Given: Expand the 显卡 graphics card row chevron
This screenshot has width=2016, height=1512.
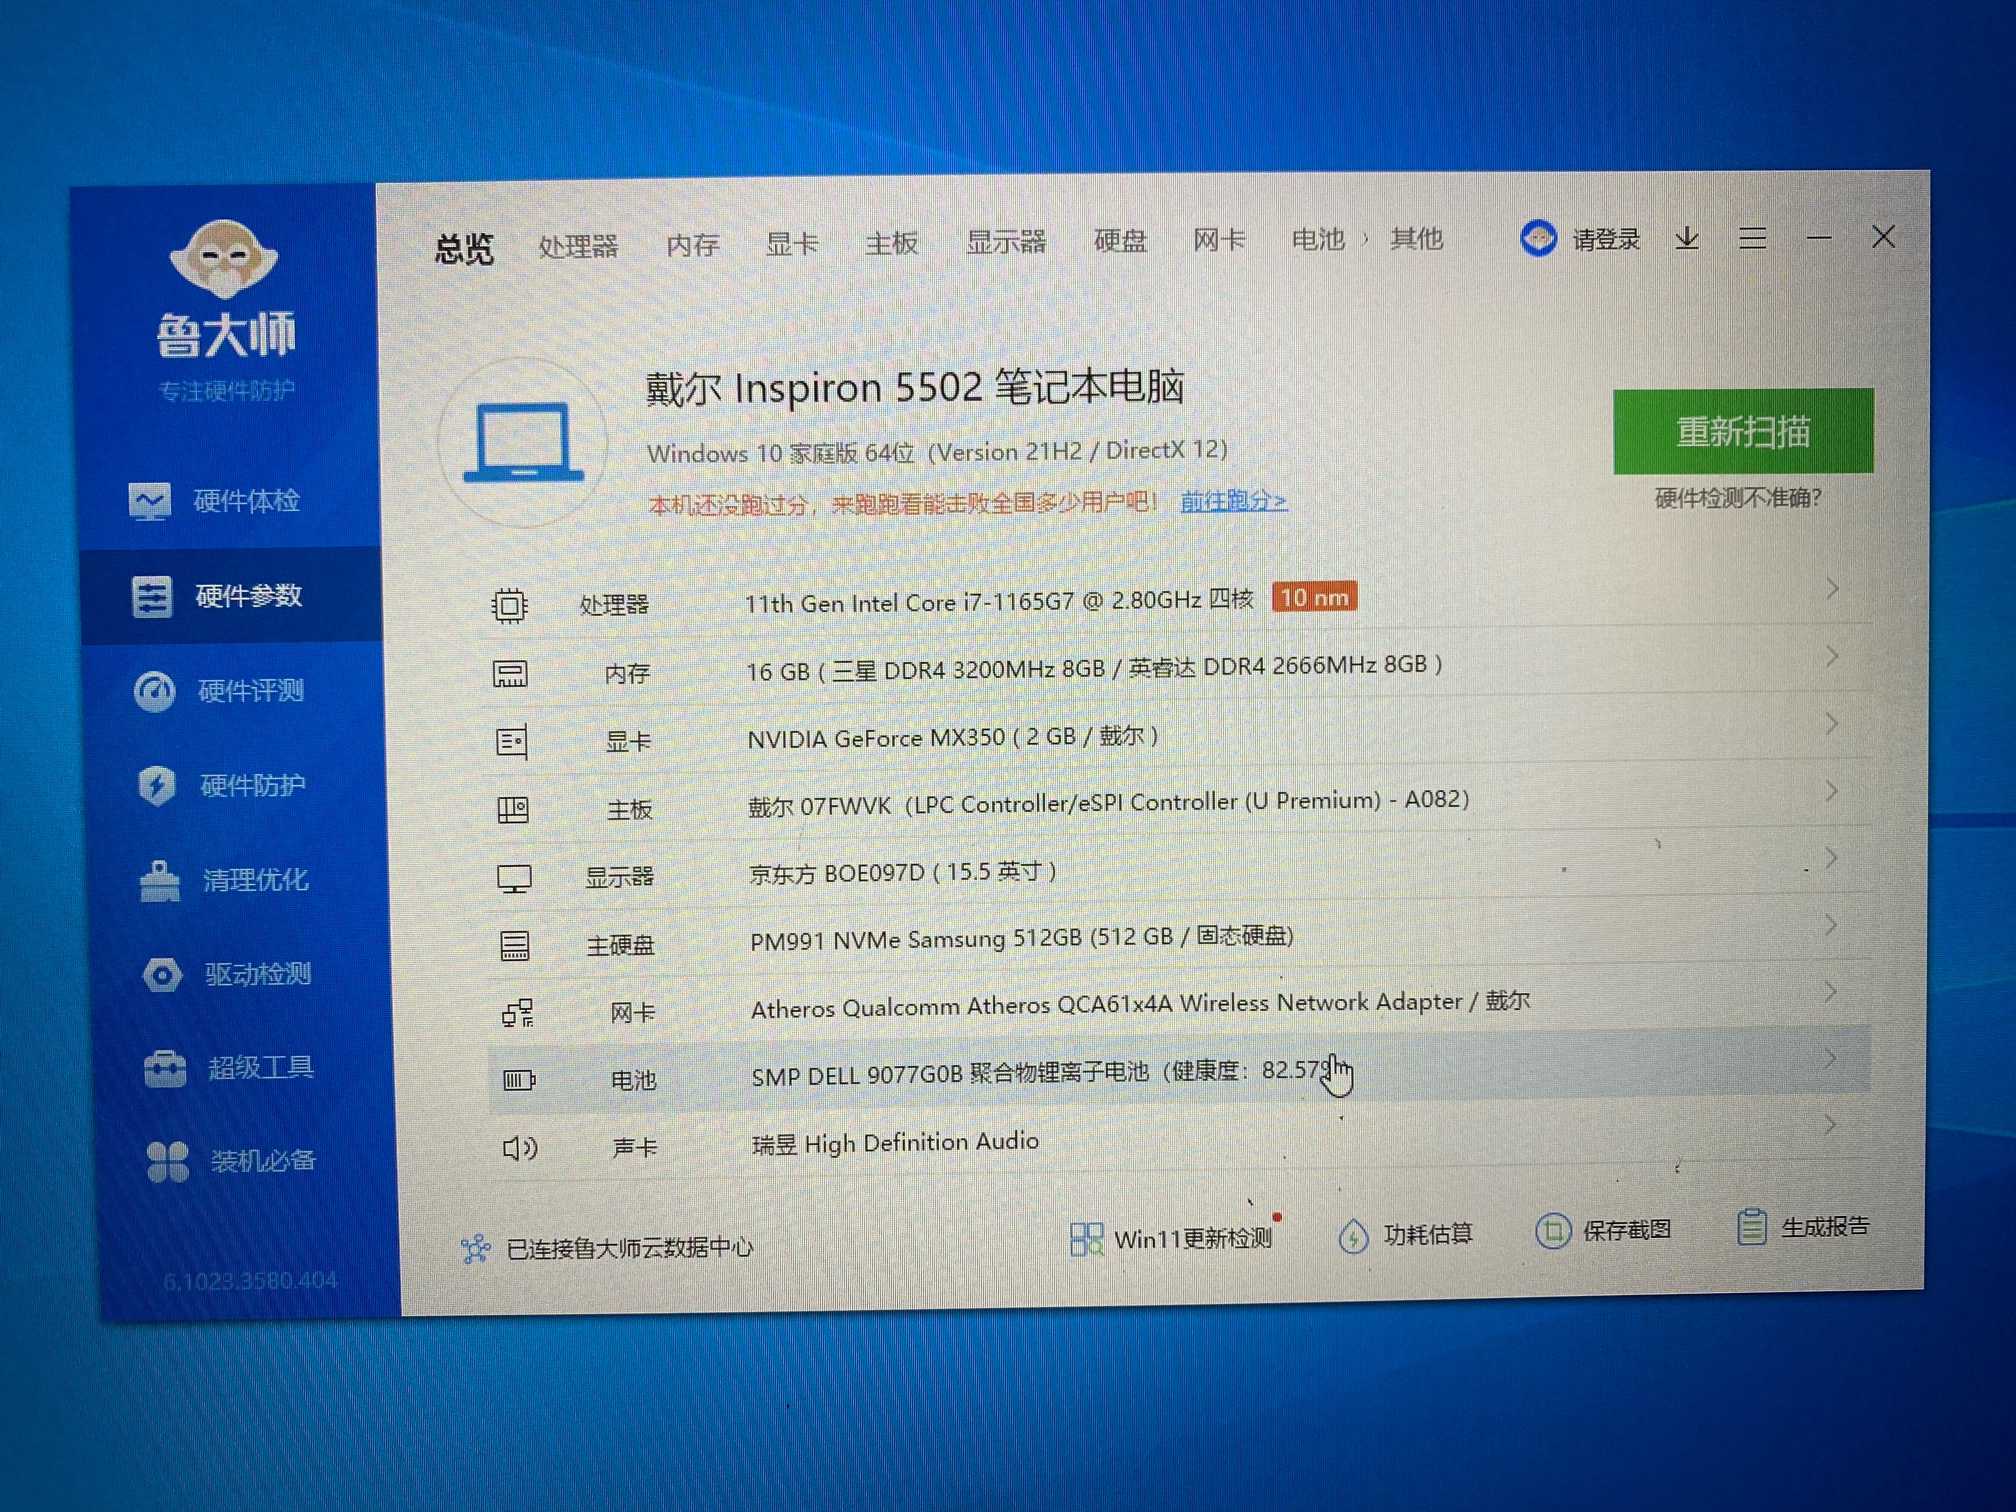Looking at the screenshot, I should (x=1831, y=723).
